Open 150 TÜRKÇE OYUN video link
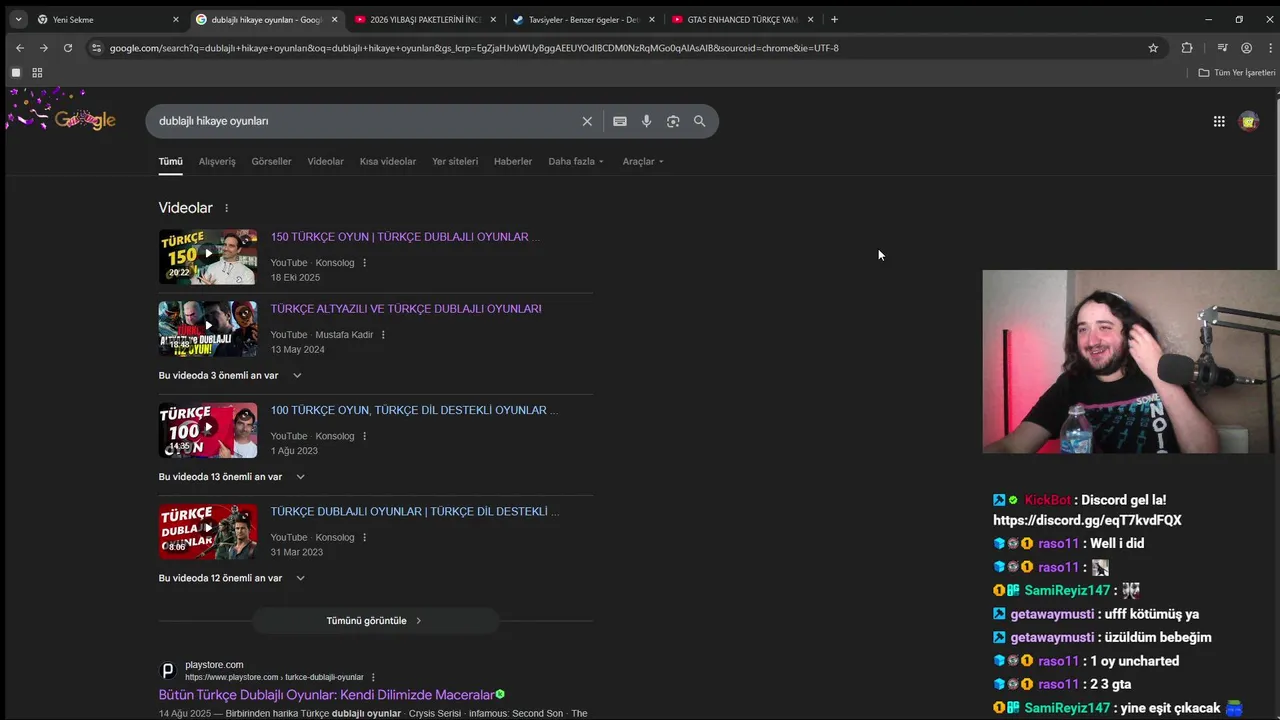 [x=405, y=237]
